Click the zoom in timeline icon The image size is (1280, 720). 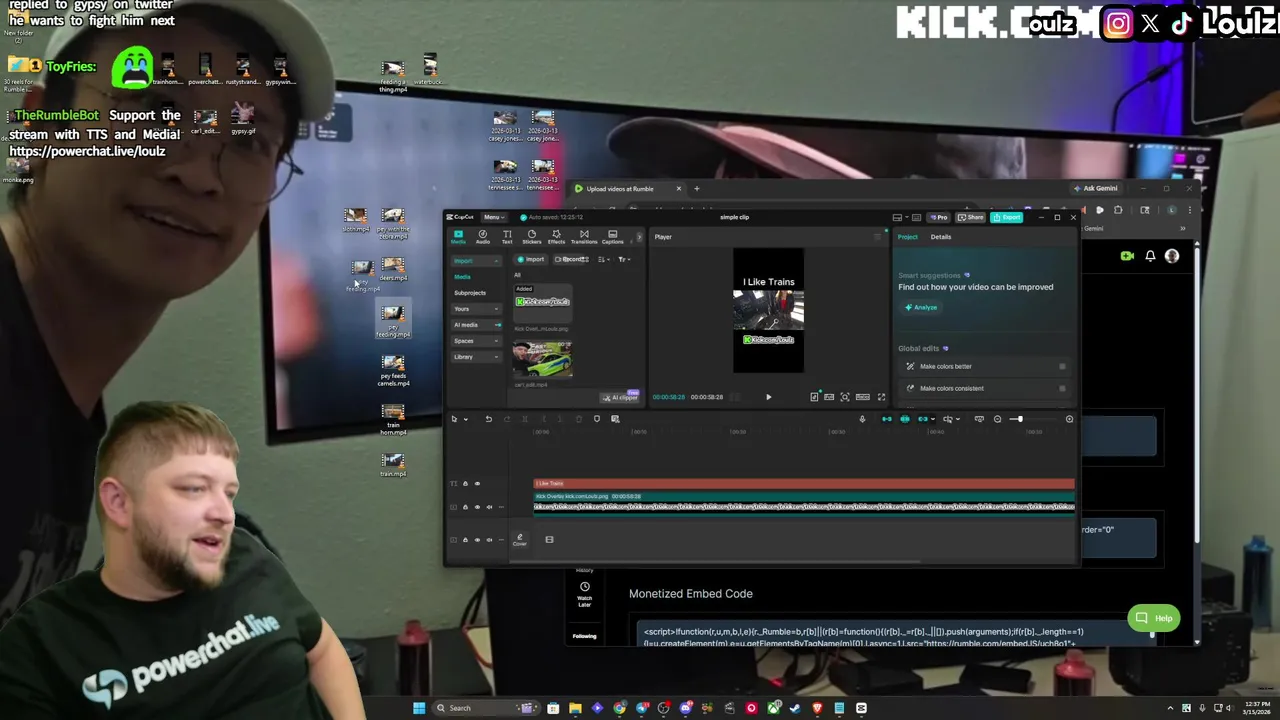[x=1069, y=419]
